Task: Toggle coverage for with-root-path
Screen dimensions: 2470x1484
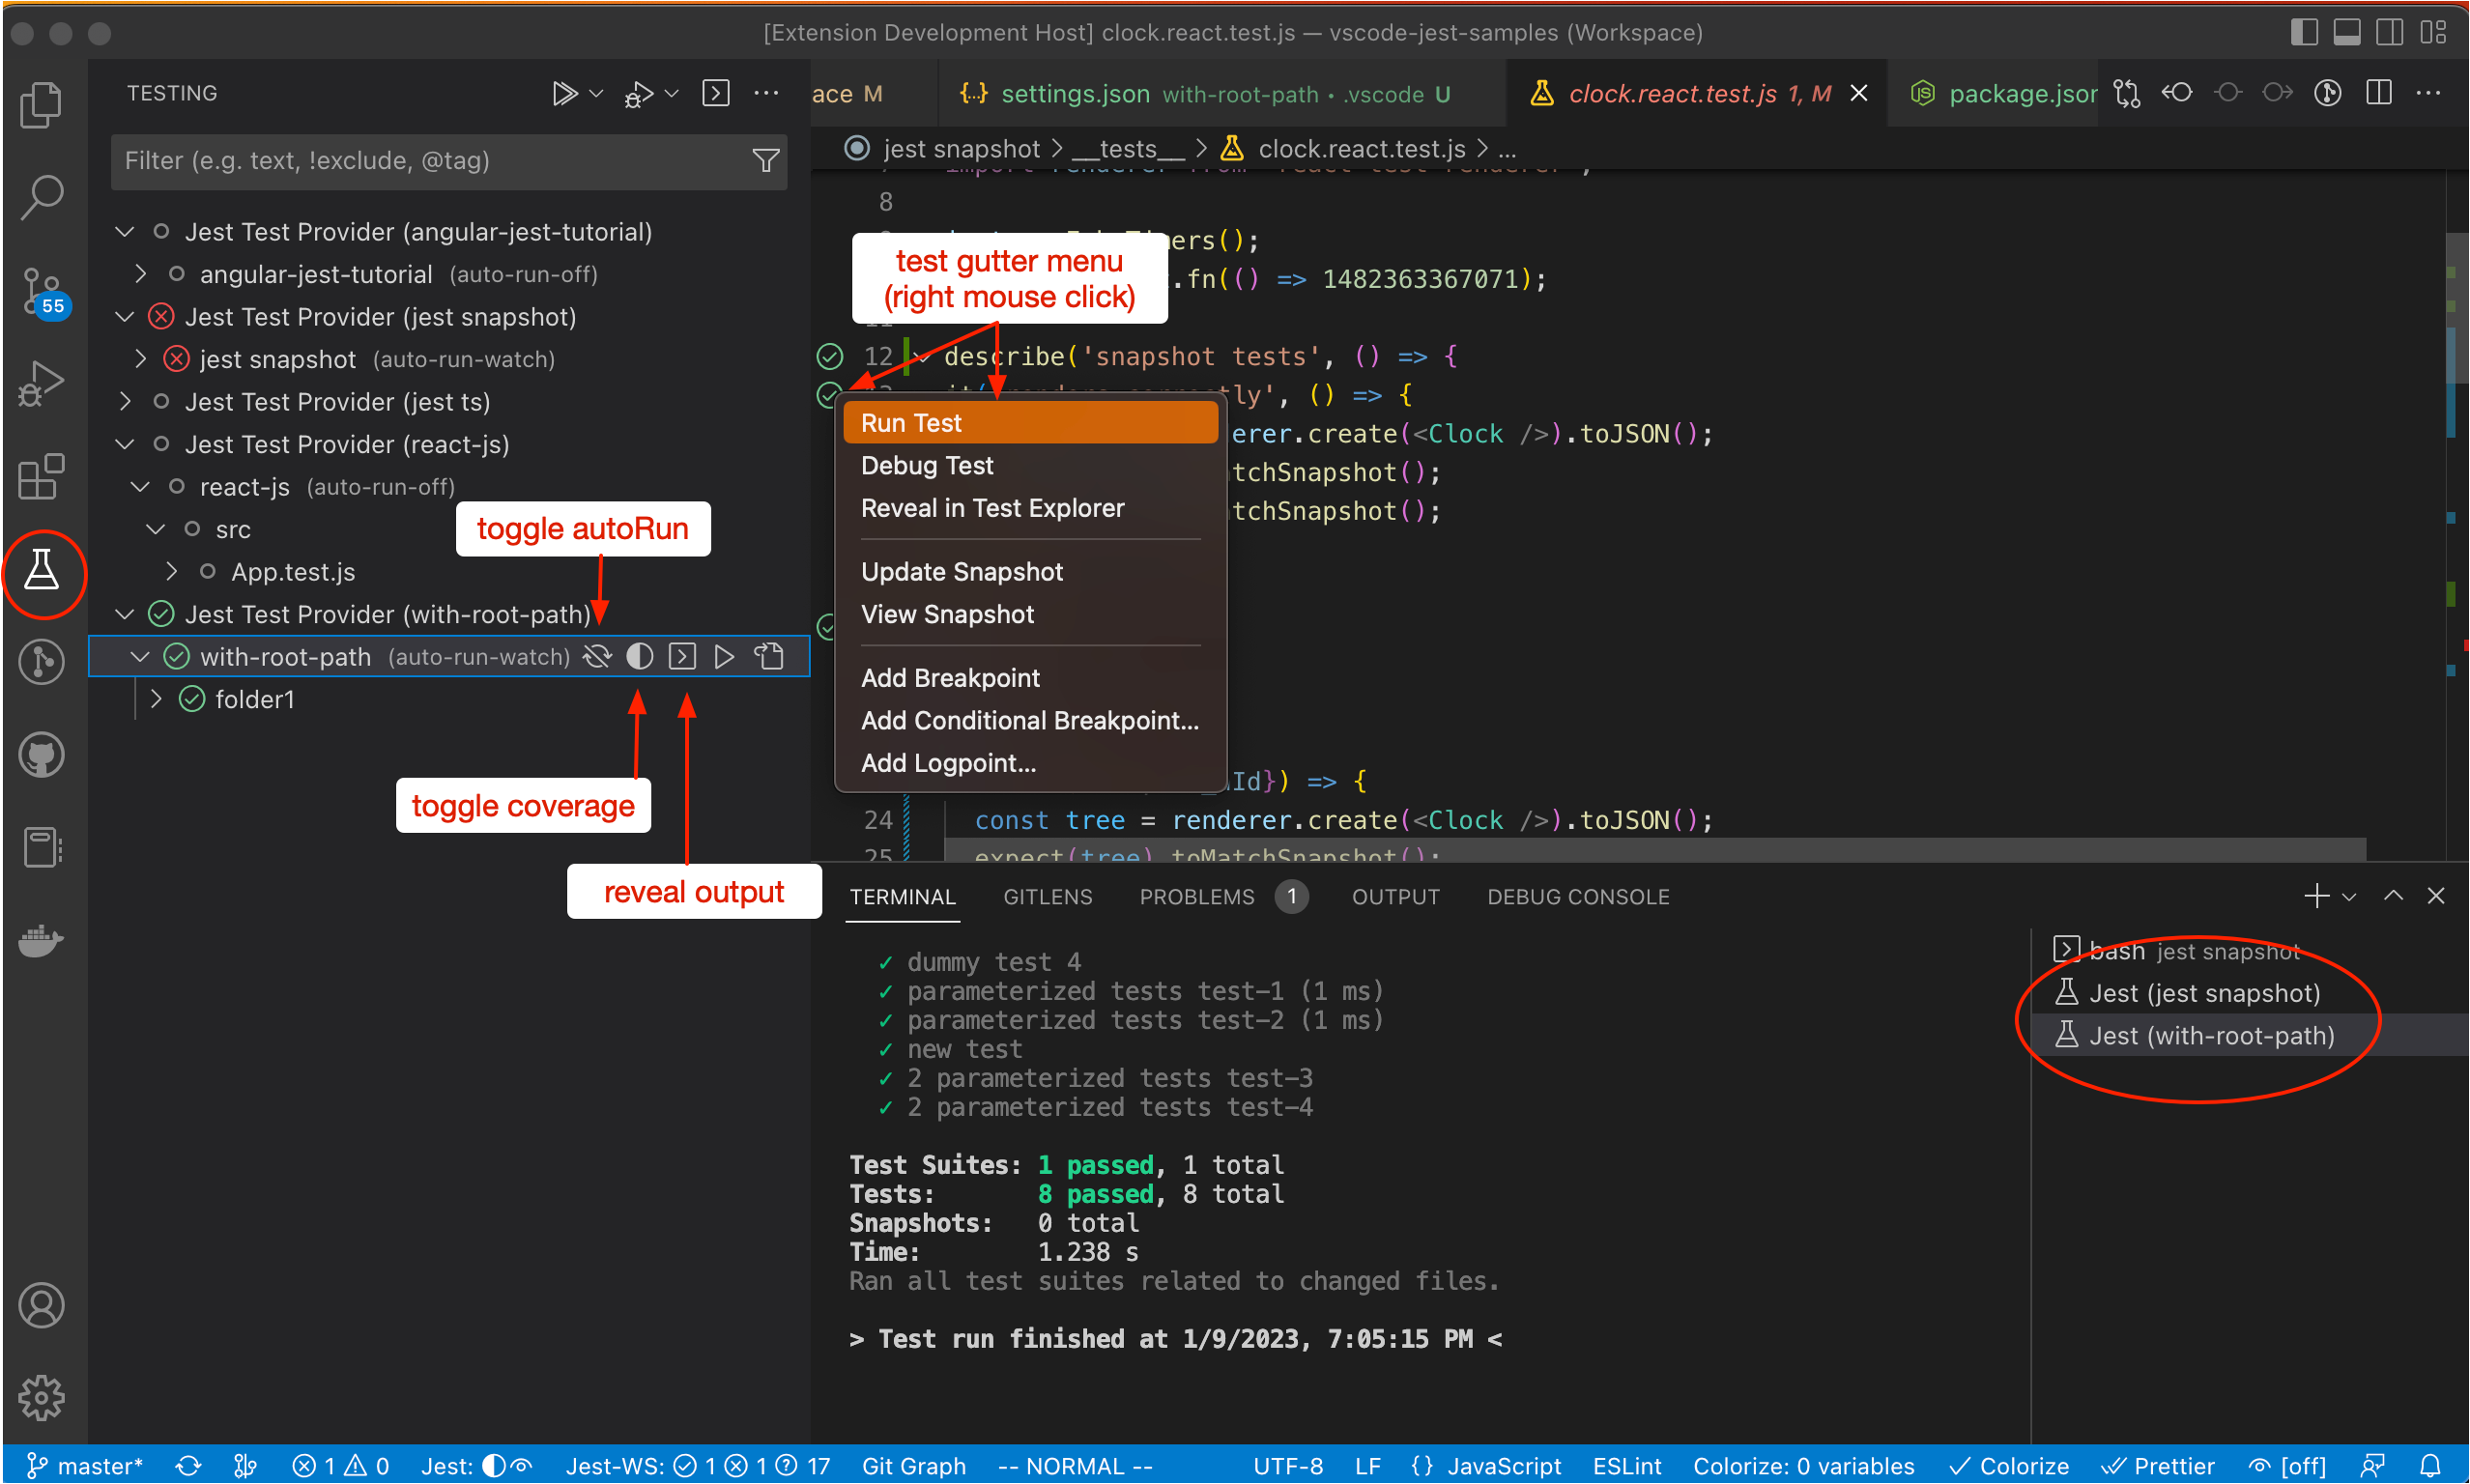Action: [640, 657]
